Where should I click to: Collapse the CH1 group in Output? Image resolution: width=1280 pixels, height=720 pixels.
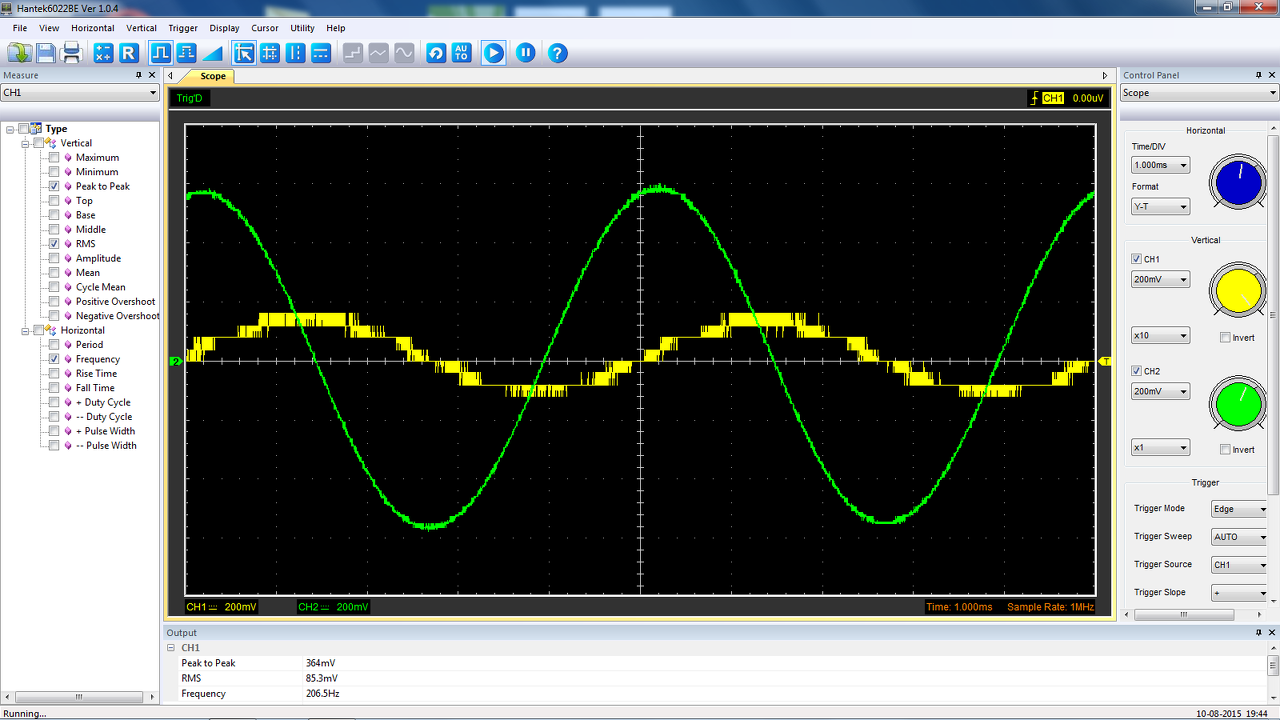click(171, 648)
